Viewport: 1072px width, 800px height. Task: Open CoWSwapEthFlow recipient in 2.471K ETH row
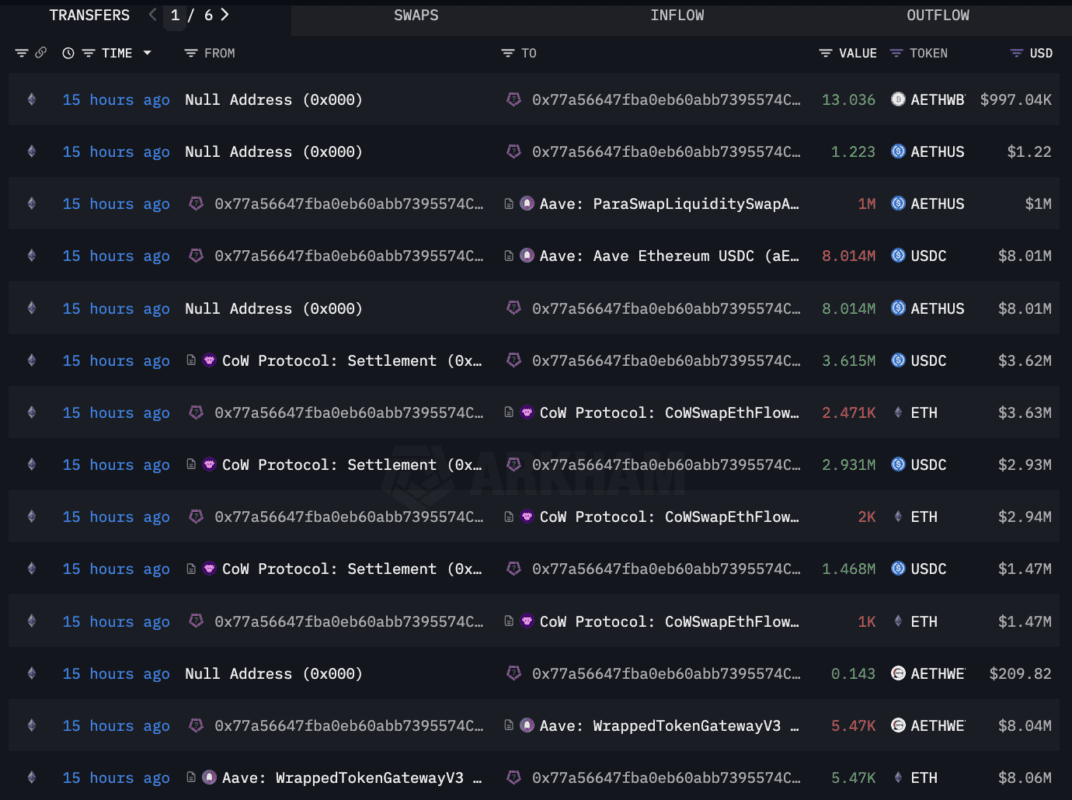(x=669, y=412)
